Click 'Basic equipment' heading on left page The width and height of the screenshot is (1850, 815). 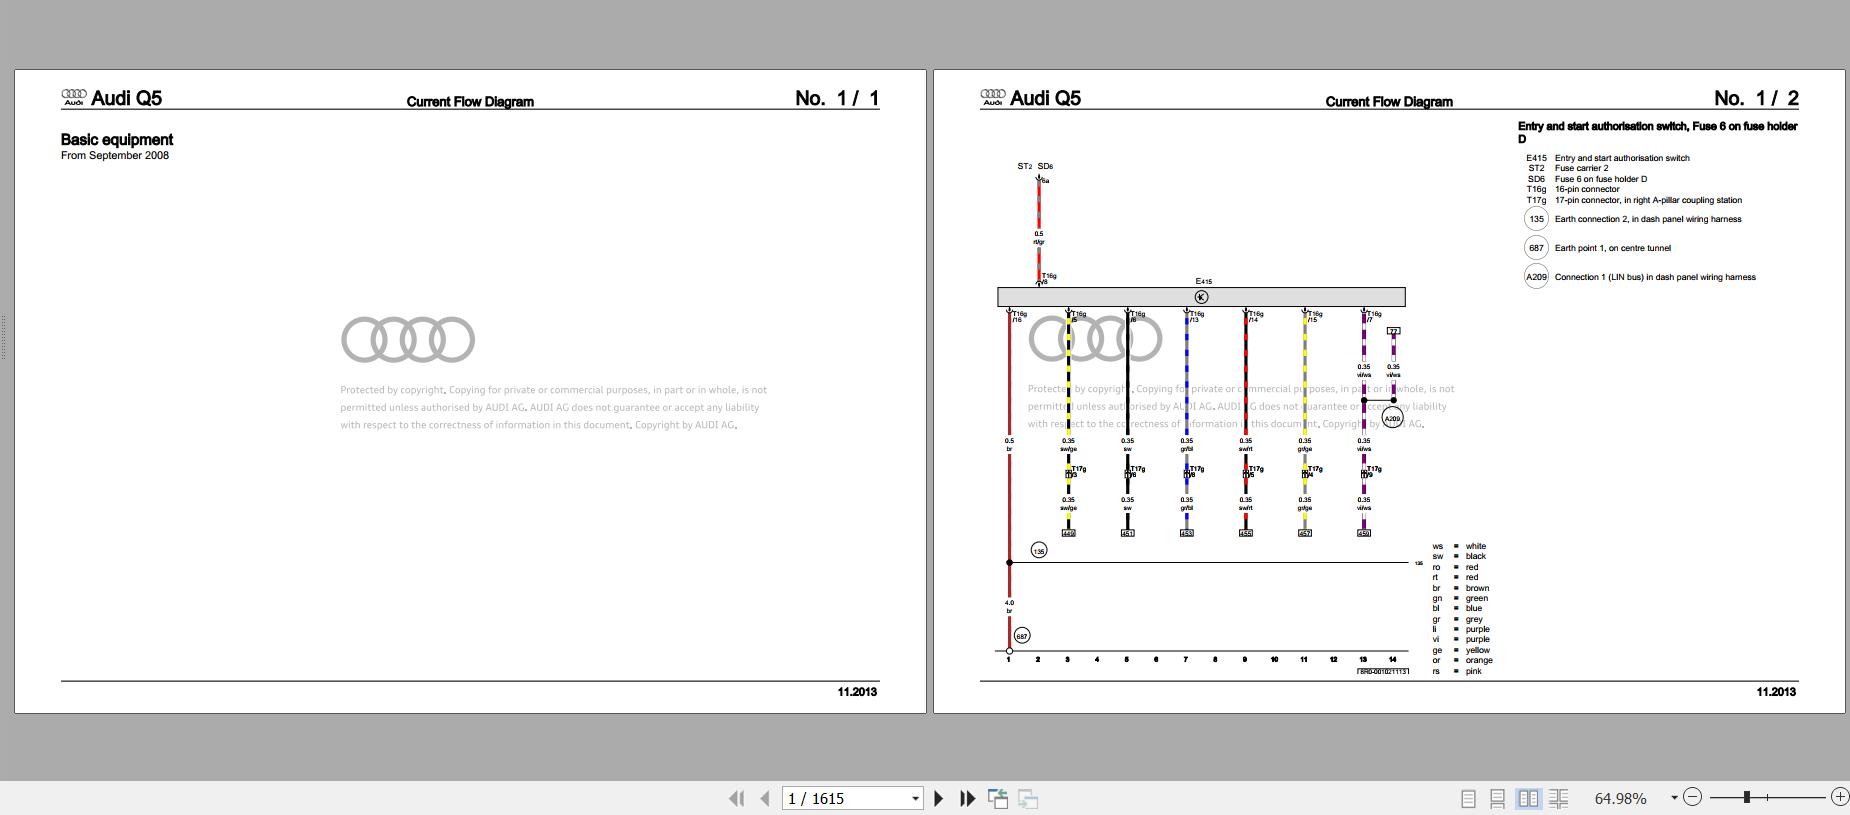pyautogui.click(x=117, y=140)
